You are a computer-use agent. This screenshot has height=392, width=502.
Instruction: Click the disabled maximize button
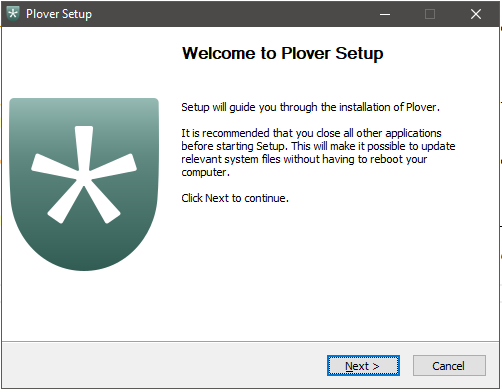tap(430, 14)
